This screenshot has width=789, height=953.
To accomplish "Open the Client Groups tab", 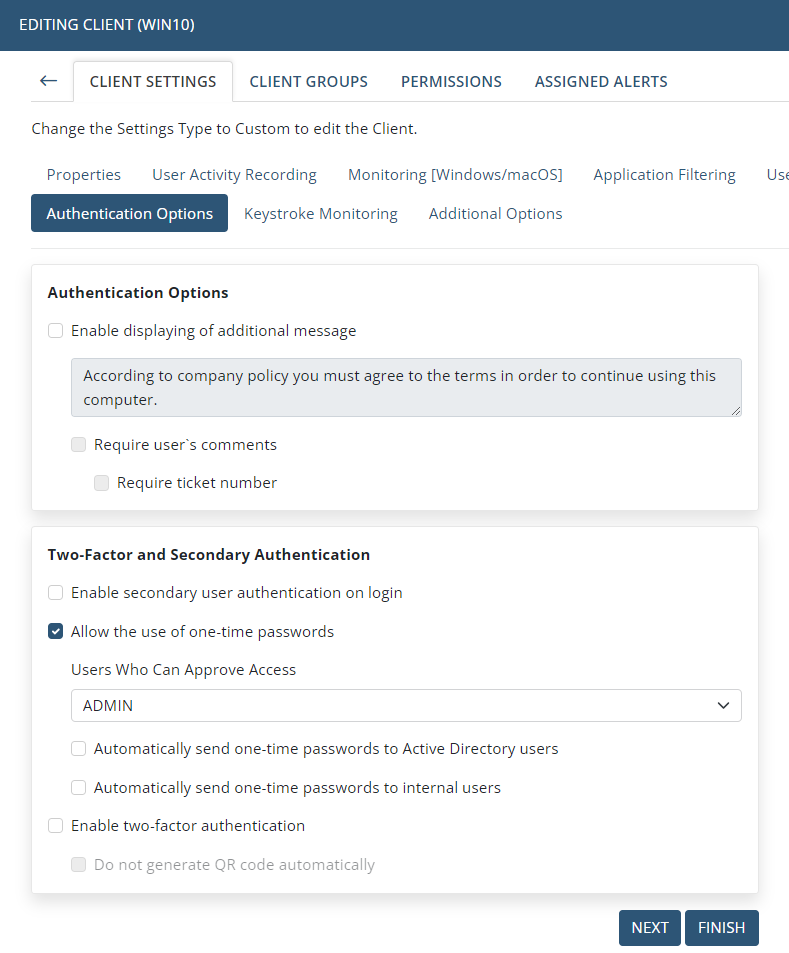I will coord(308,82).
